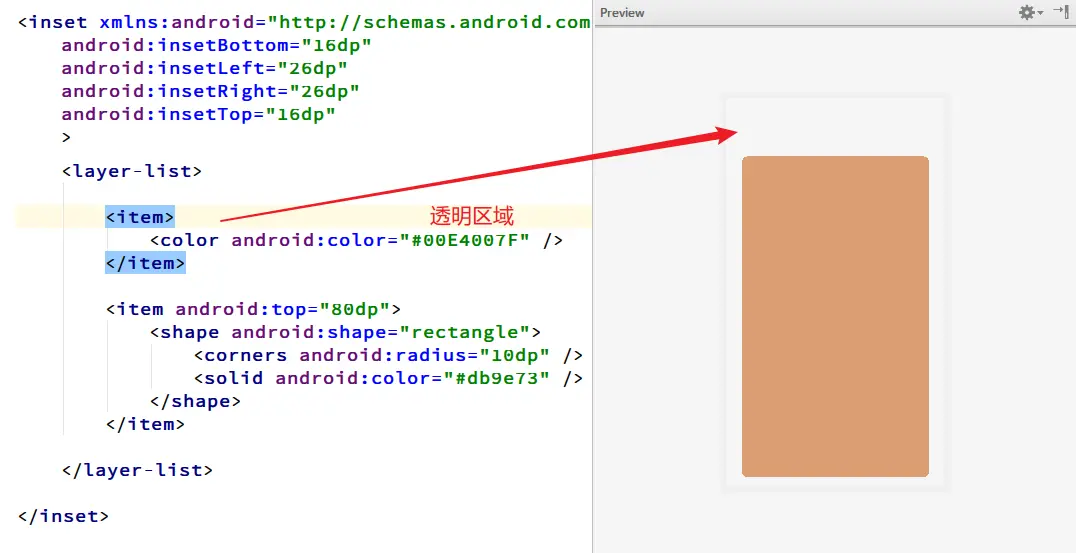
Task: Click the orange rounded rectangle in preview
Action: click(x=835, y=316)
